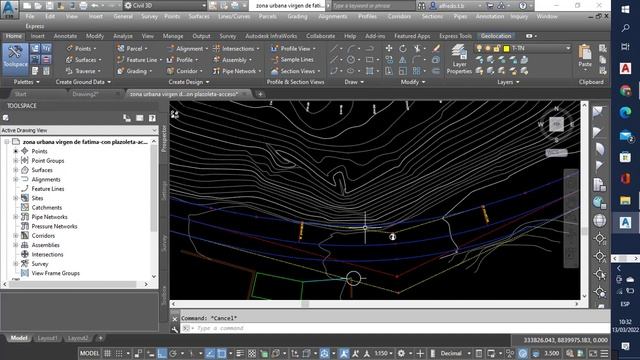Expand the Create Ground Data panel
640x360 pixels.
tap(83, 82)
